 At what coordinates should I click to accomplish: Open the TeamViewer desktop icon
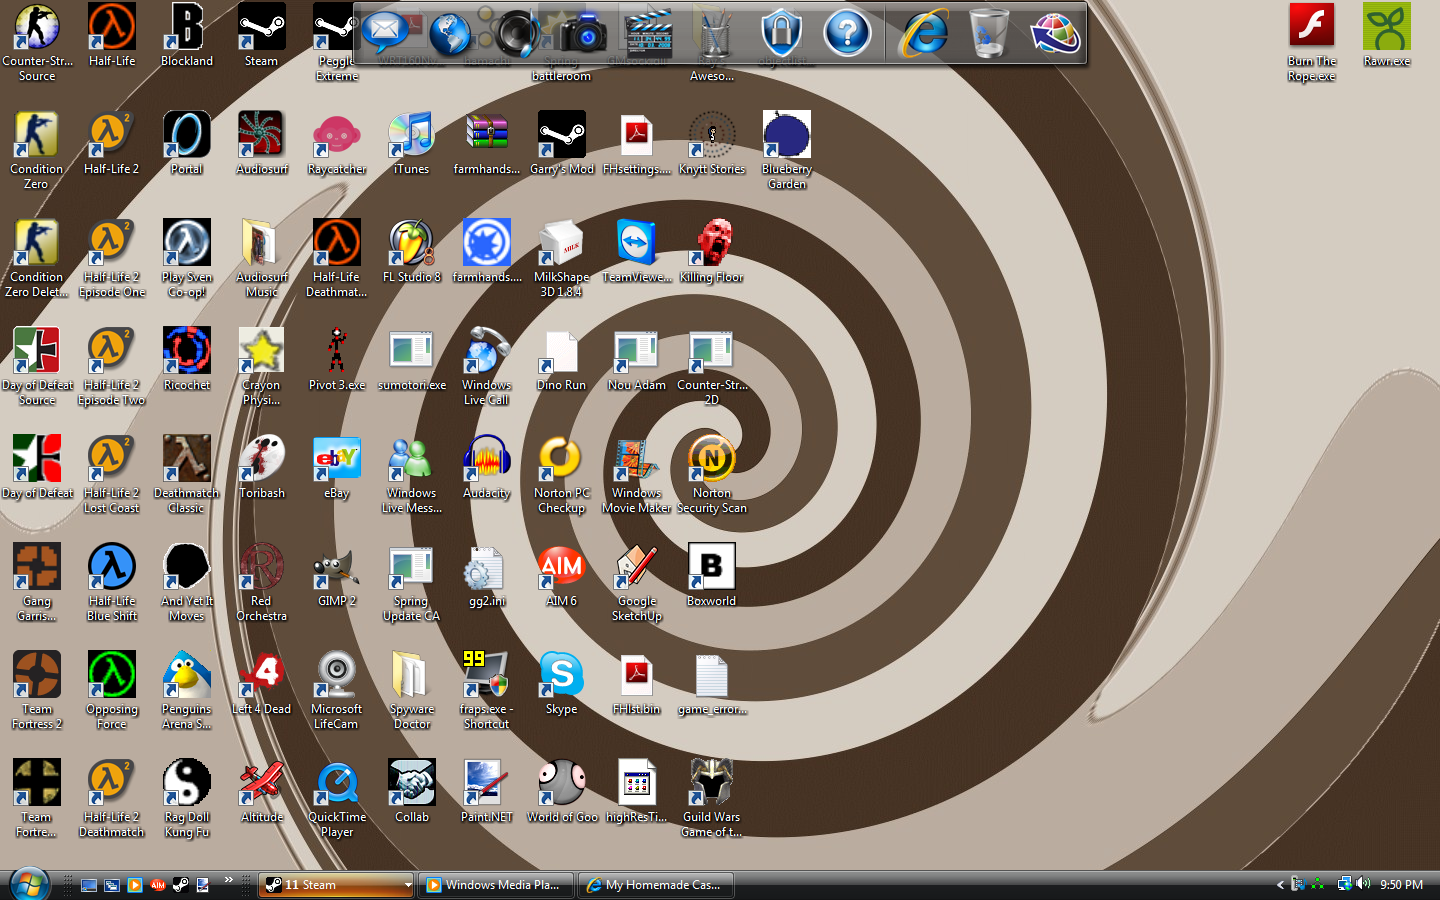[637, 251]
